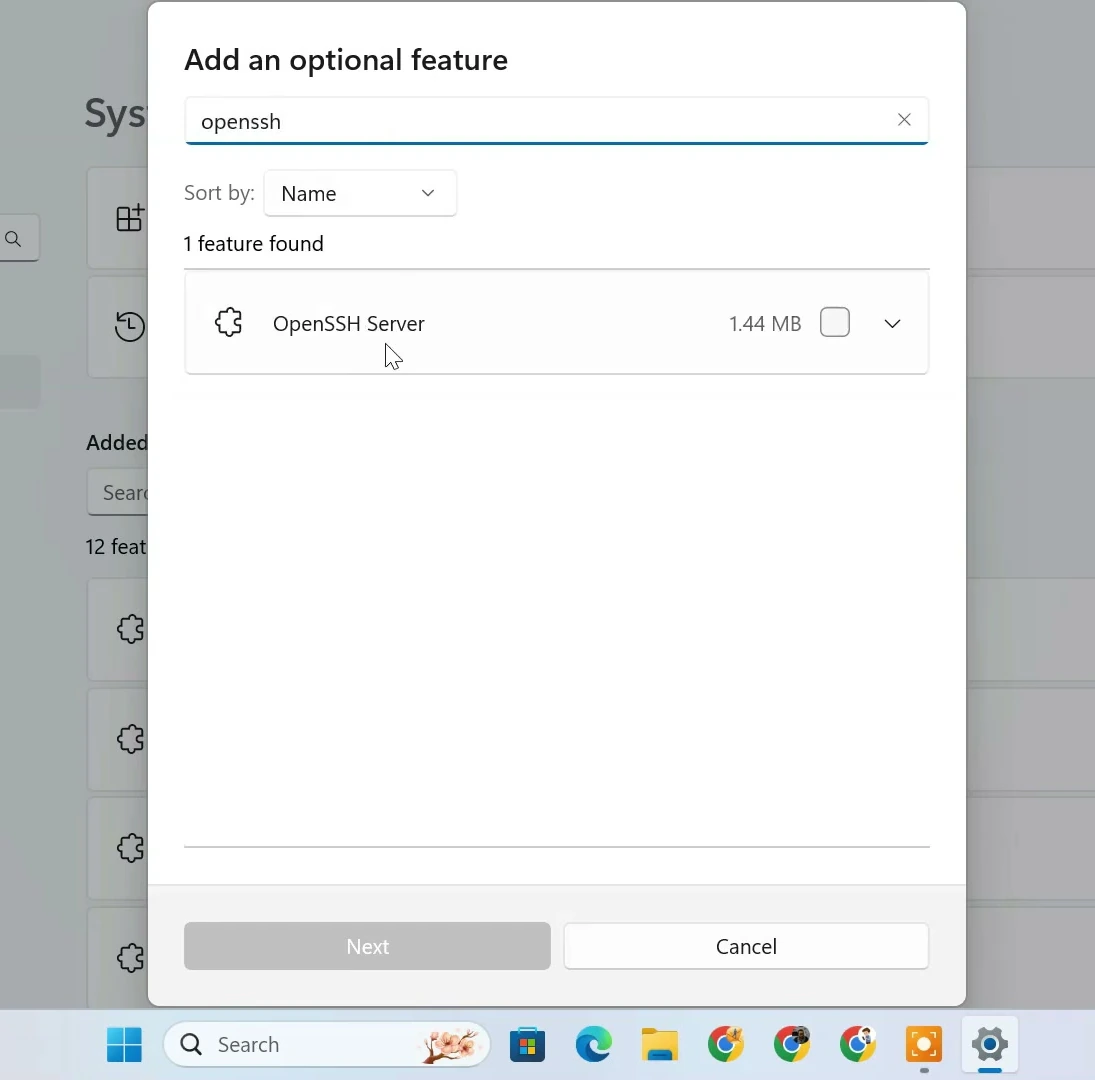The height and width of the screenshot is (1080, 1095).
Task: Click the Settings gear in taskbar
Action: (x=990, y=1044)
